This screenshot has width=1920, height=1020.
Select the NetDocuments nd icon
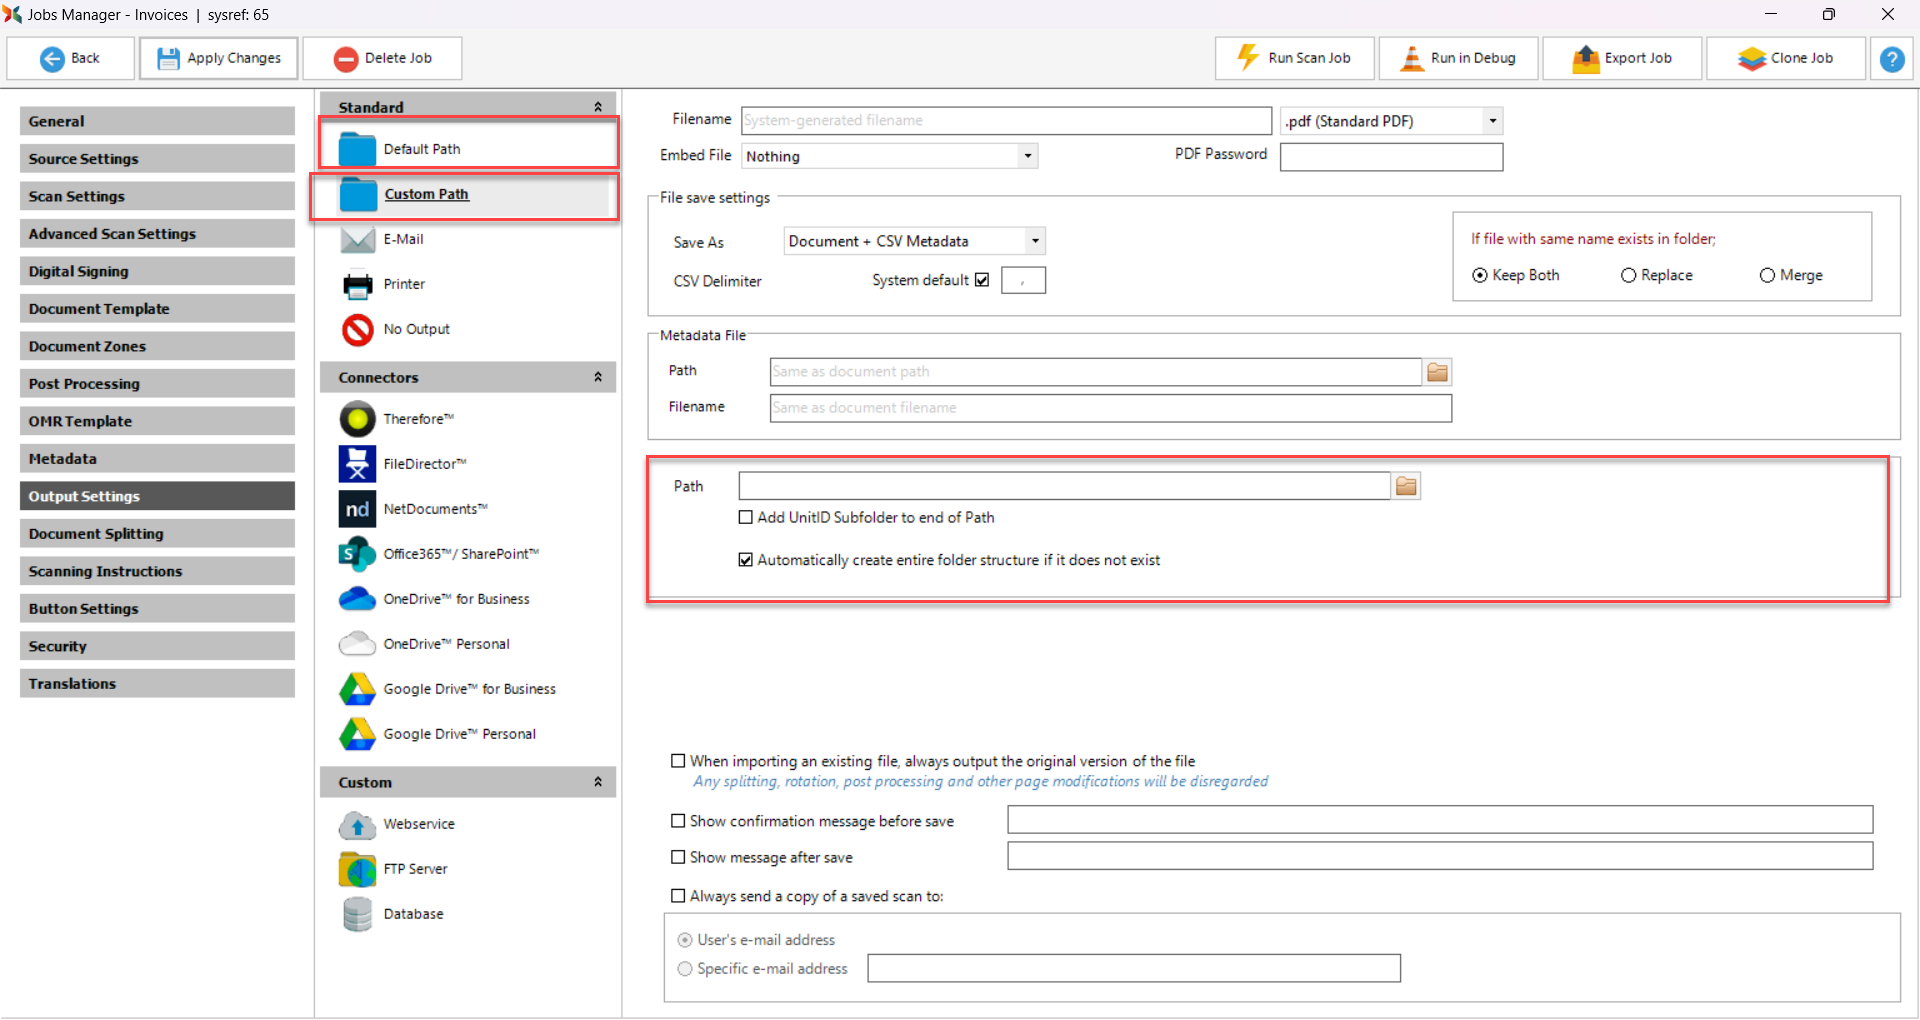coord(357,509)
